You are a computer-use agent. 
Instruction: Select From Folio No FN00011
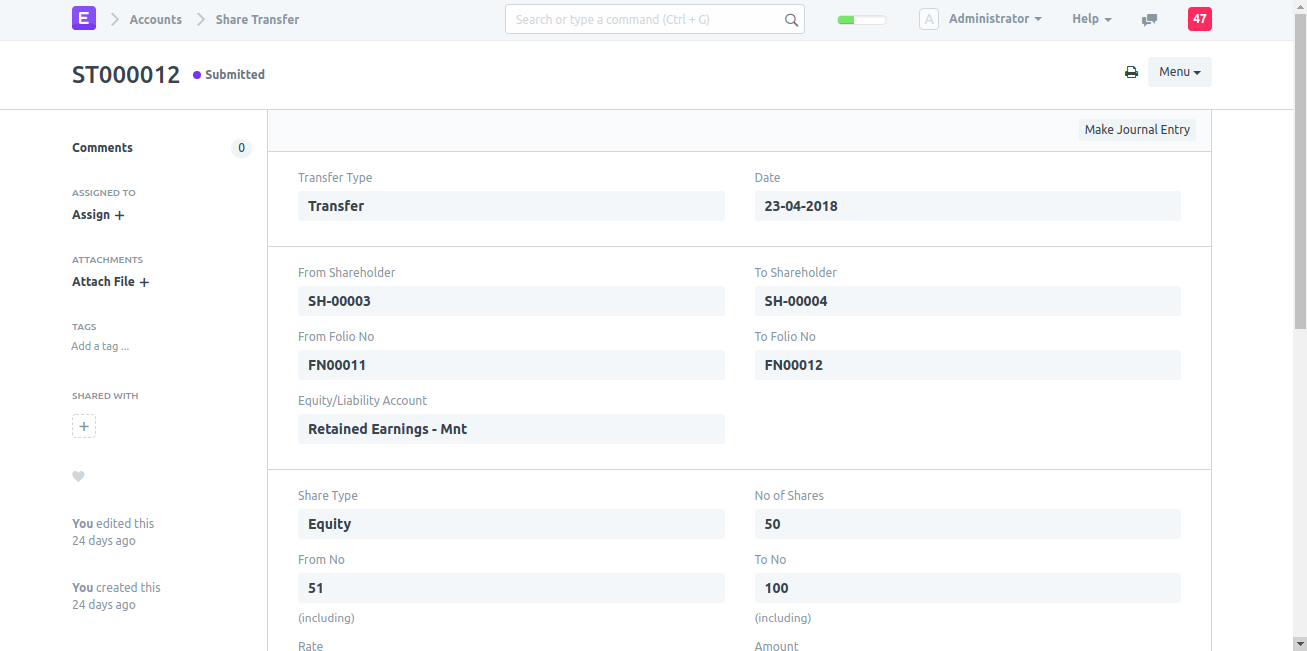click(x=511, y=365)
